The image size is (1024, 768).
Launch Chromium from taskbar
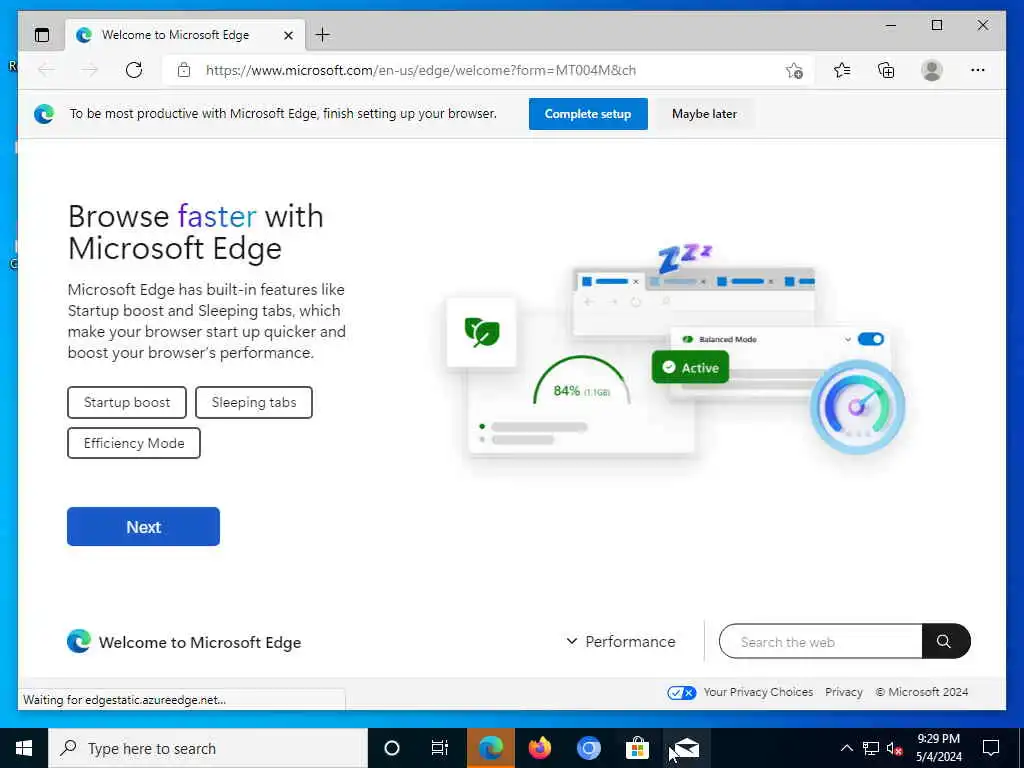click(x=588, y=748)
